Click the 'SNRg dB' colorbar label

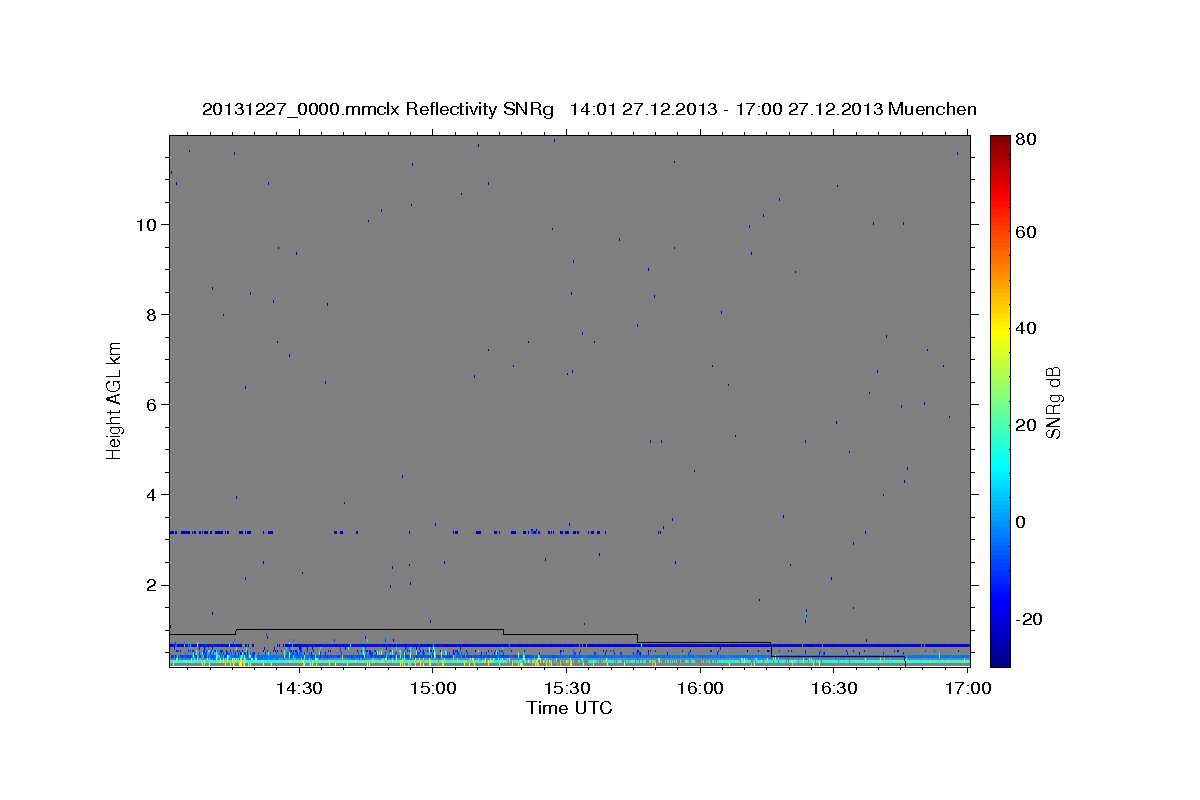pyautogui.click(x=1052, y=402)
